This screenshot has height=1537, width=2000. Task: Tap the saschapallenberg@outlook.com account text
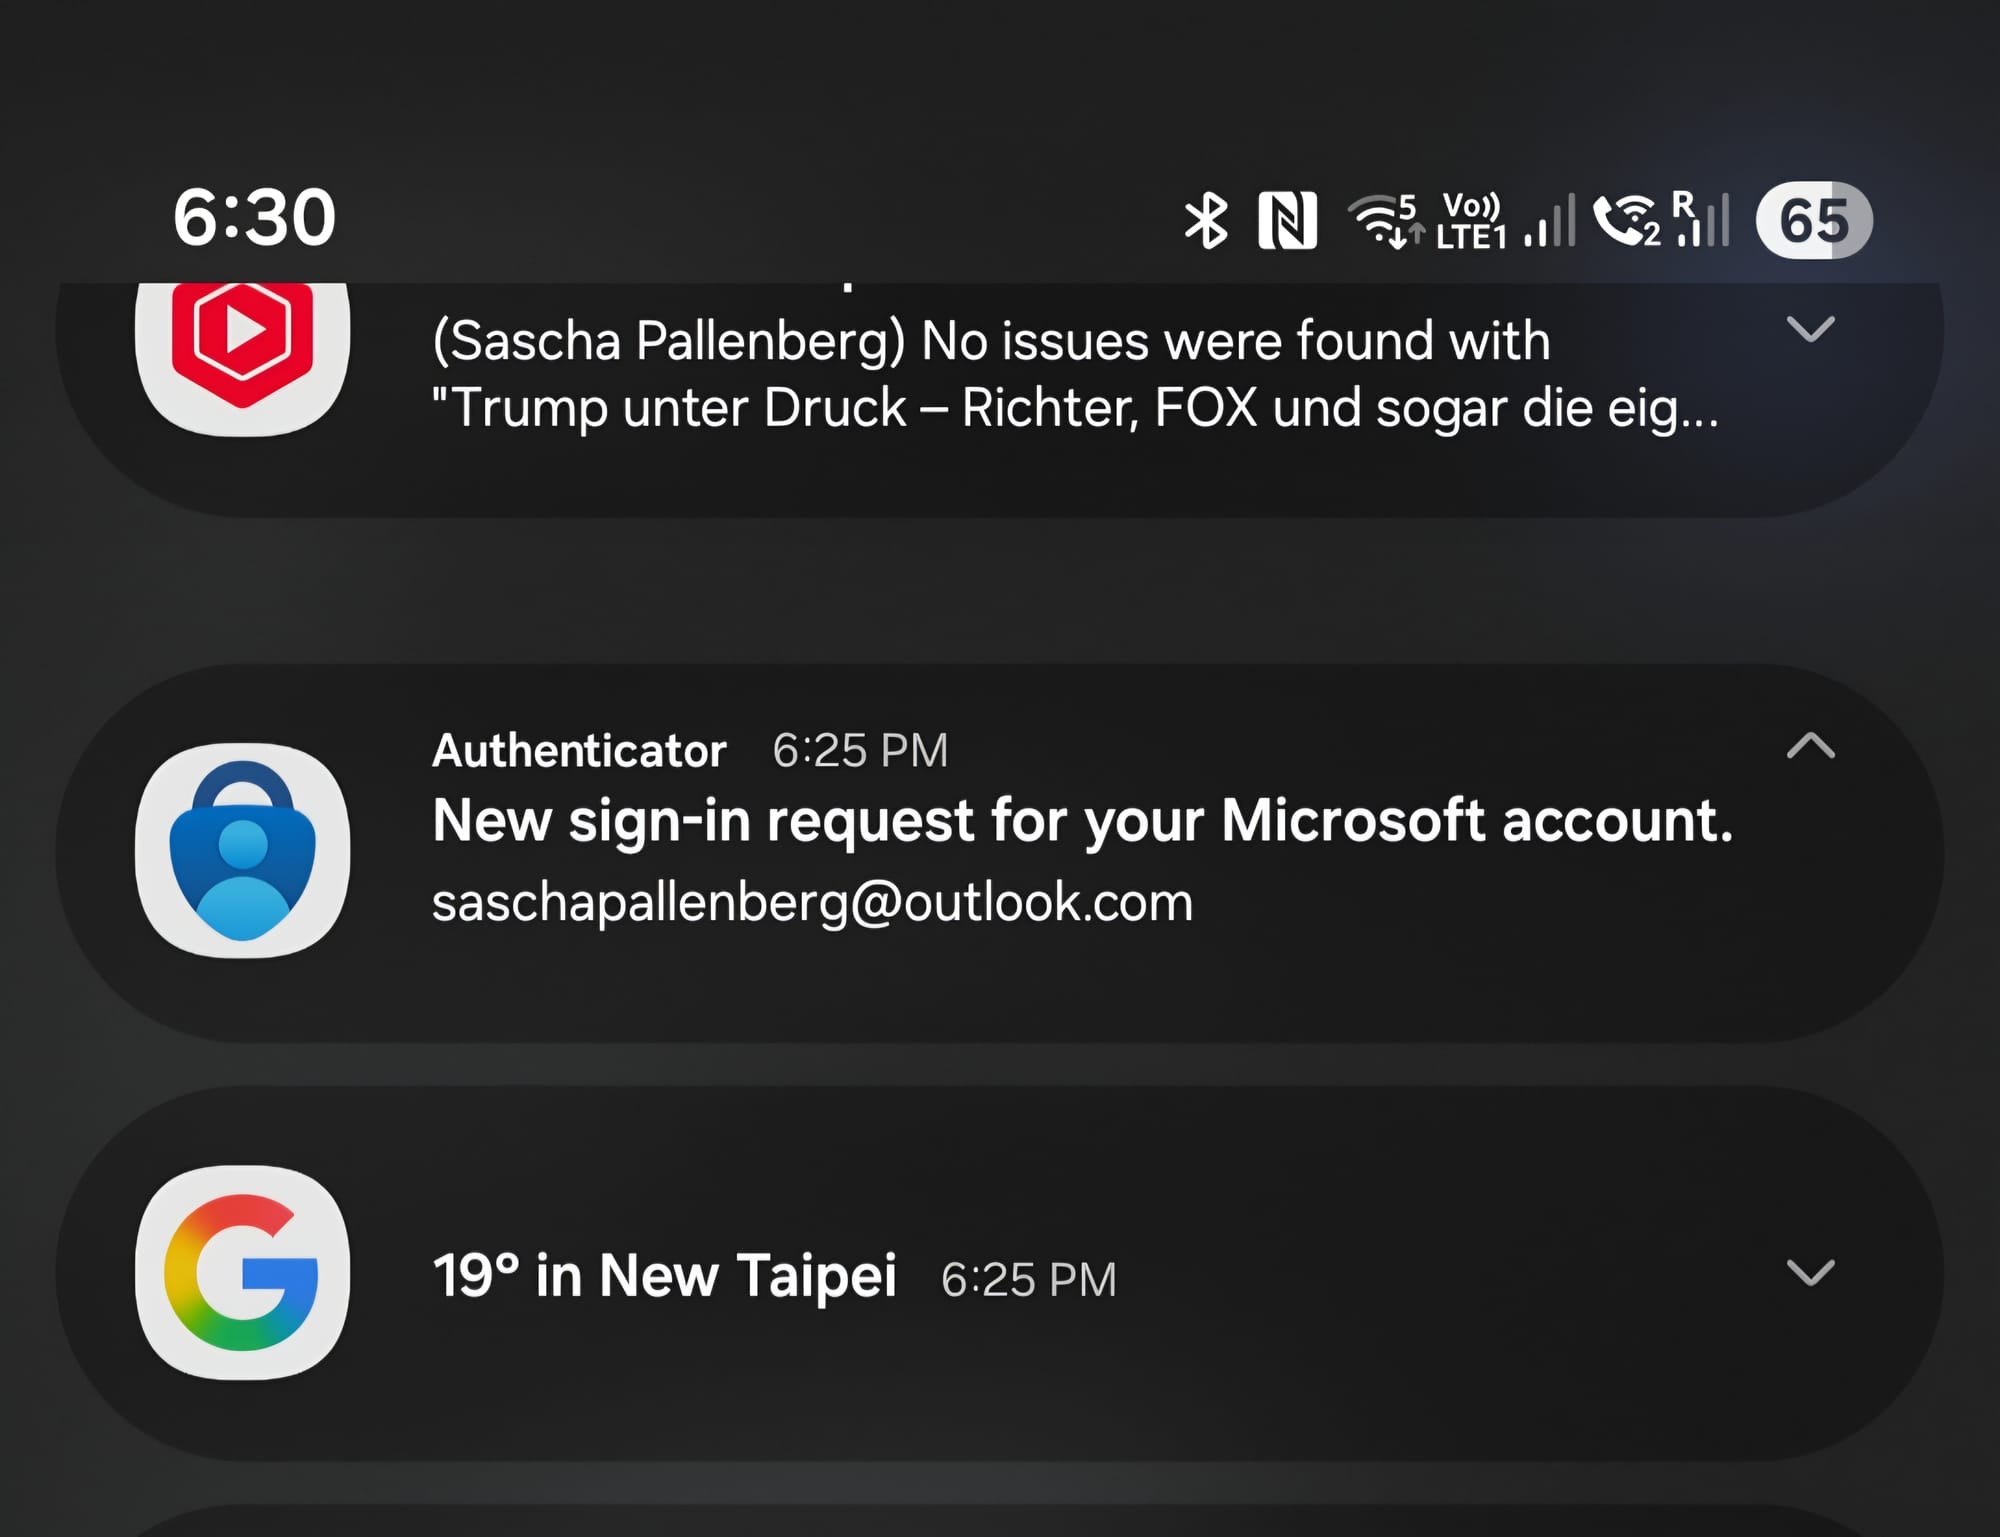[812, 902]
